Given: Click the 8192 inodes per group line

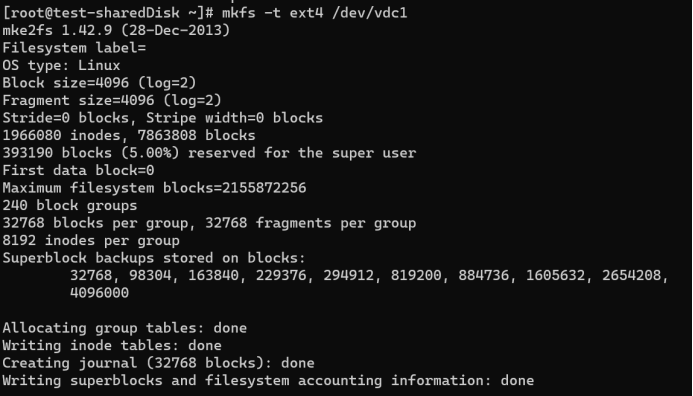Looking at the screenshot, I should tap(91, 240).
